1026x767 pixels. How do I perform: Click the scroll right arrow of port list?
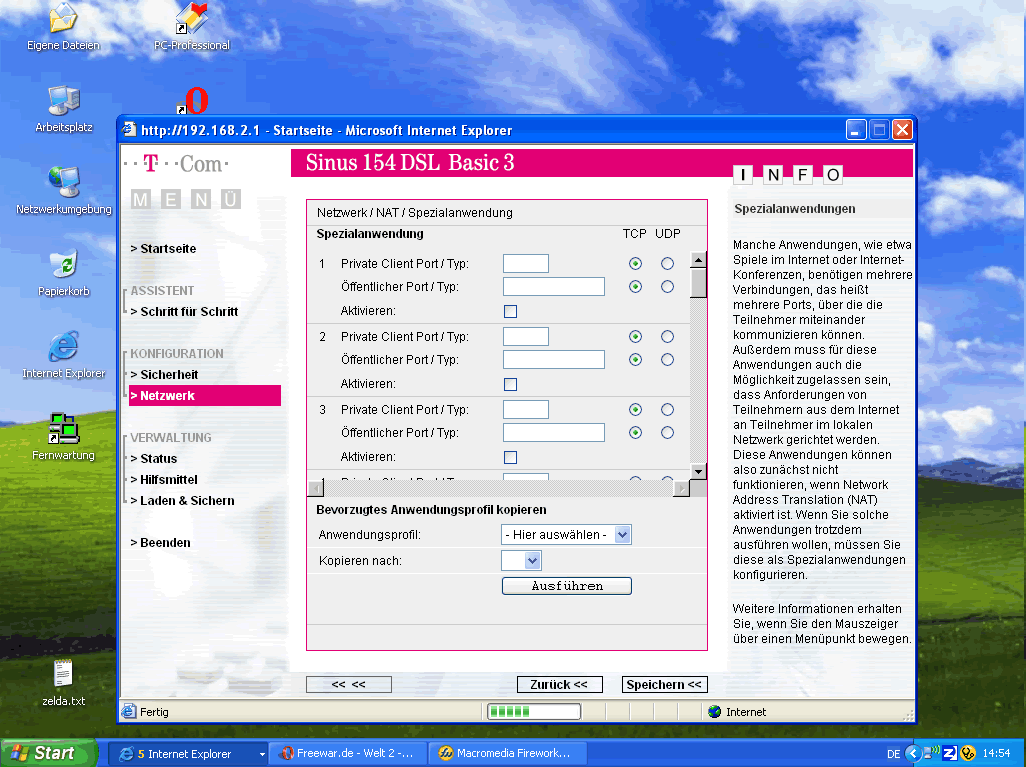coord(681,488)
